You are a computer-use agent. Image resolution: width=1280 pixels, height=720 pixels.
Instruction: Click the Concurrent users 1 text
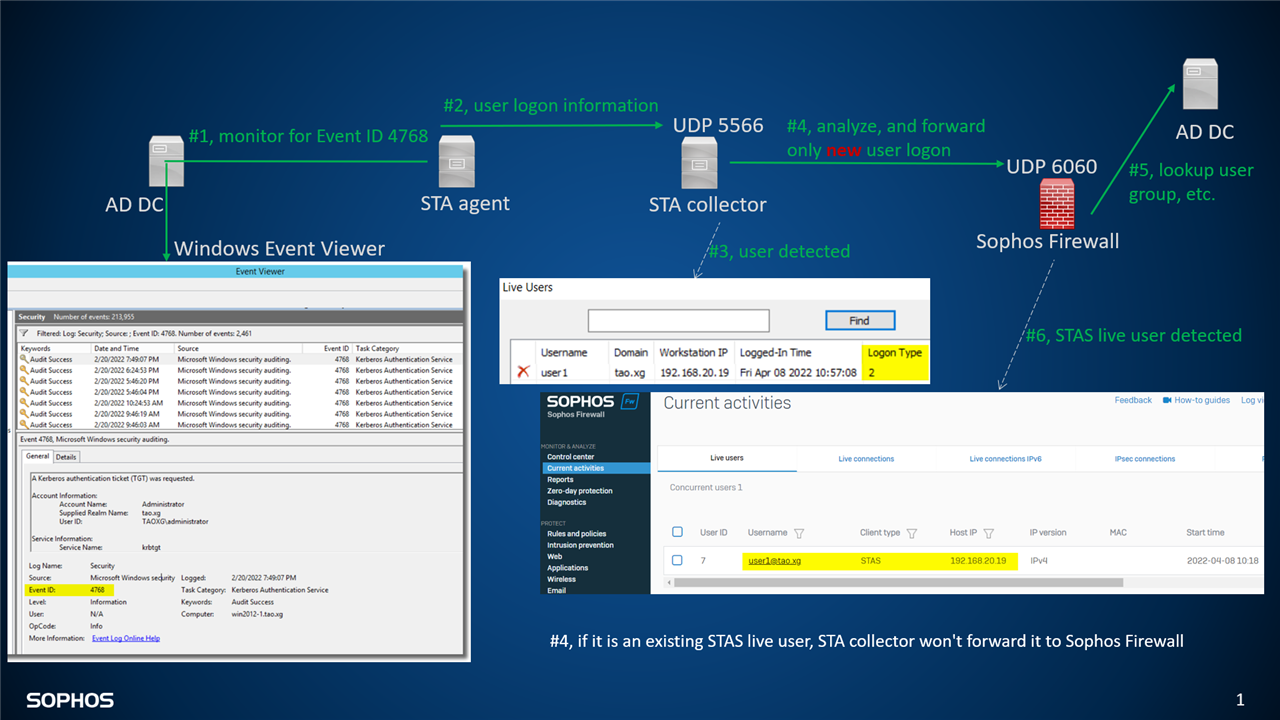(x=706, y=487)
